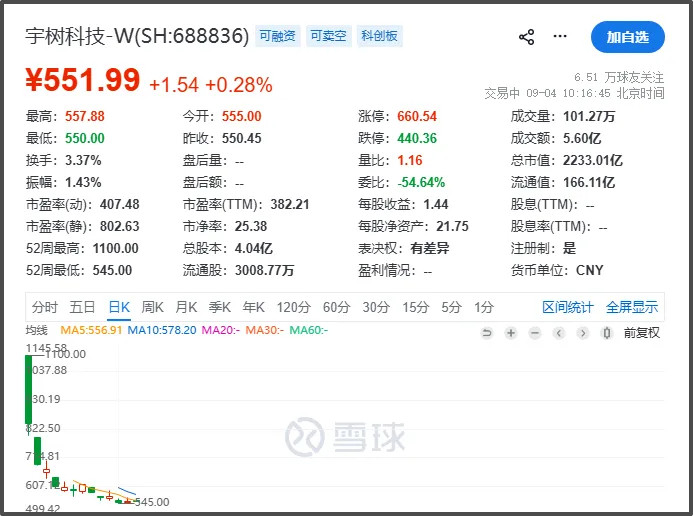The image size is (693, 516).
Task: Click the 跌停 value 440.36
Action: 417,138
